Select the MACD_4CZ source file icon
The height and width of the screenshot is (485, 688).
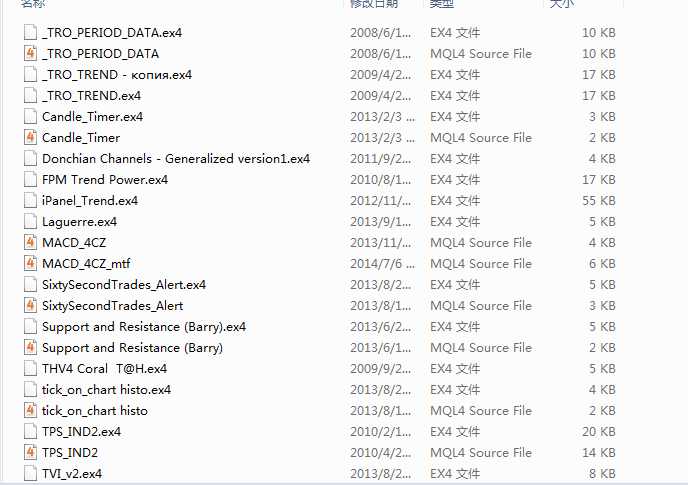point(30,243)
